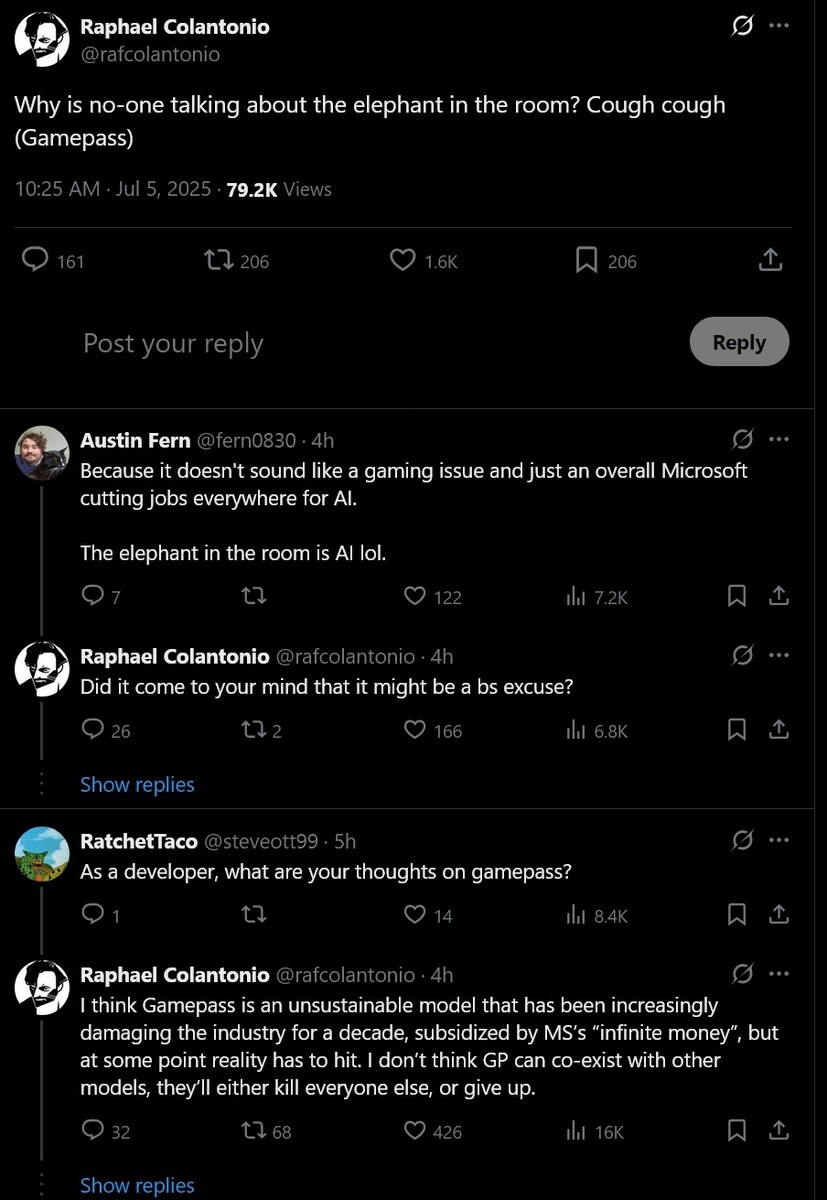Open the @rafcolantonio handle in the main post header

[150, 55]
